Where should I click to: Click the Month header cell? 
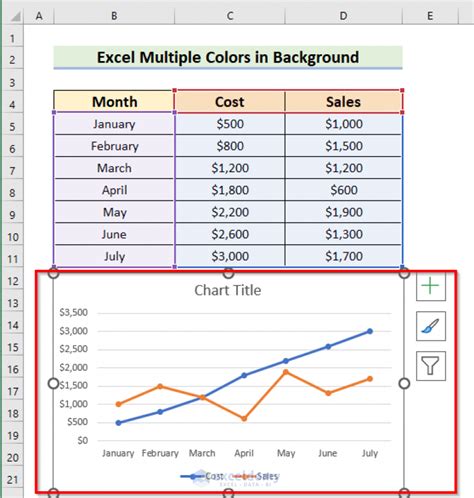coord(114,102)
